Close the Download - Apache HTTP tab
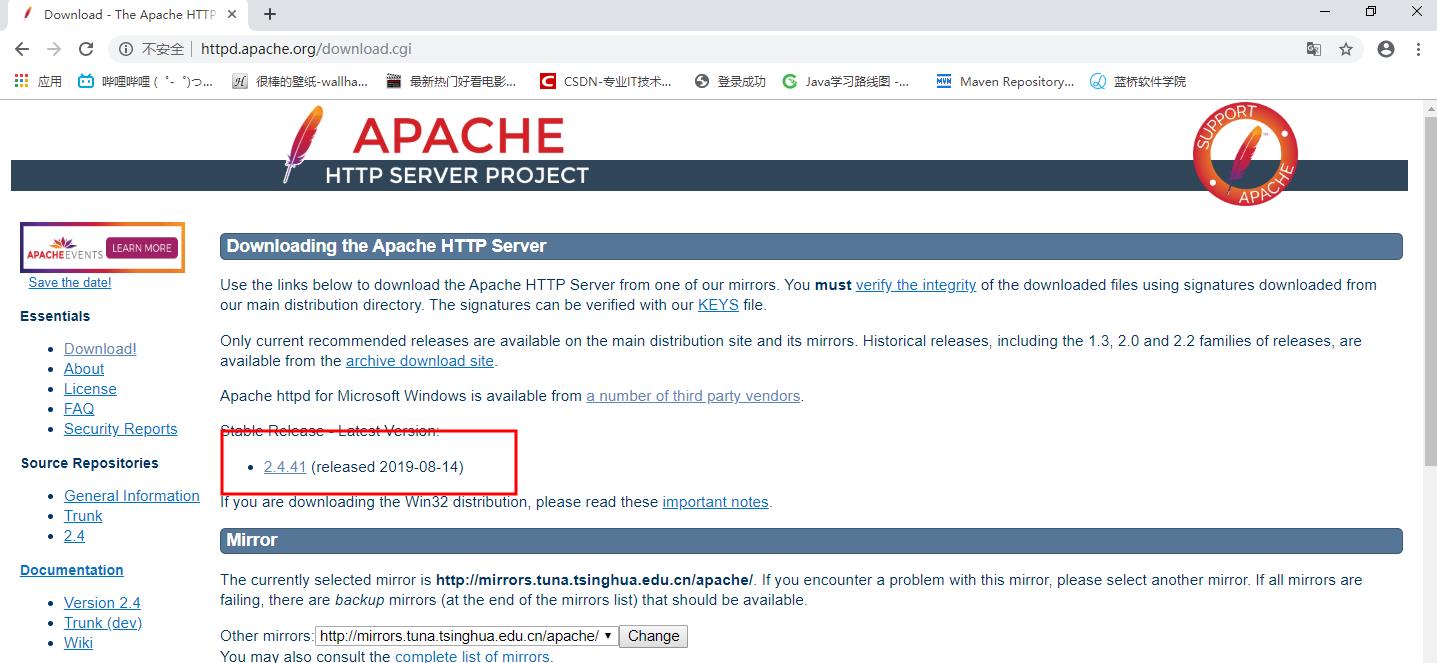 pos(233,14)
